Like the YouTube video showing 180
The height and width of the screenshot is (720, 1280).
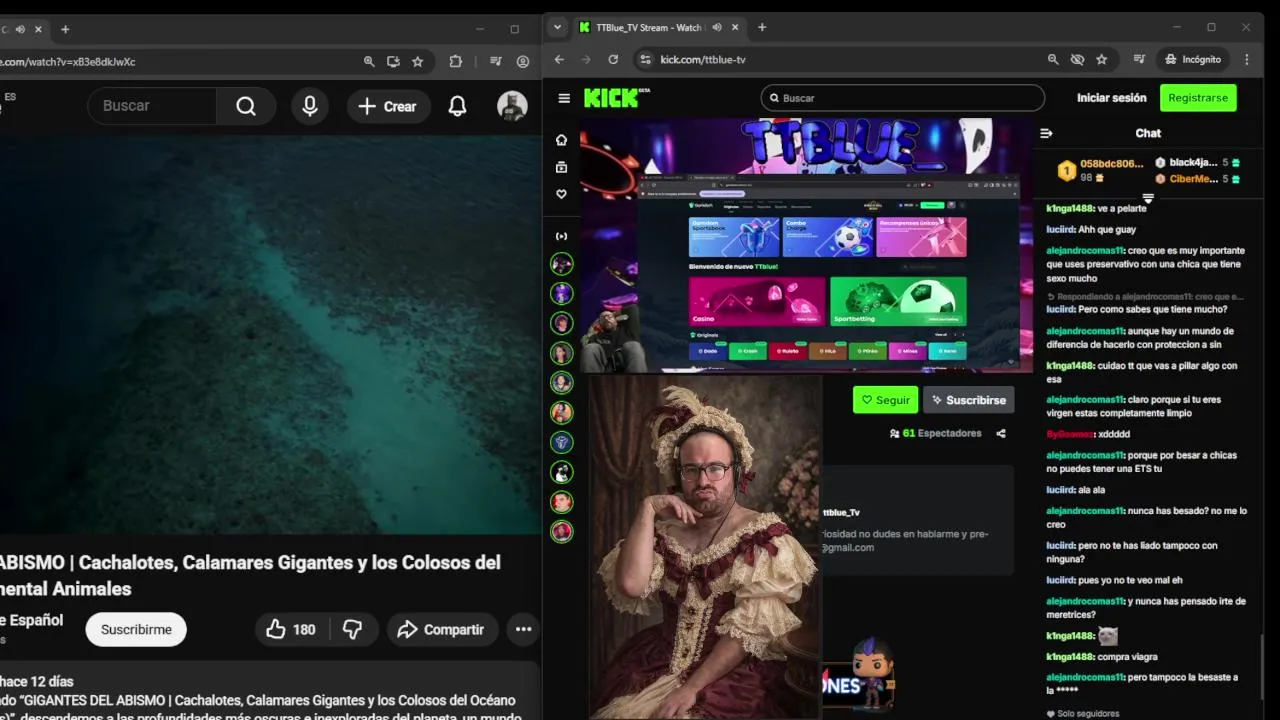(x=291, y=629)
